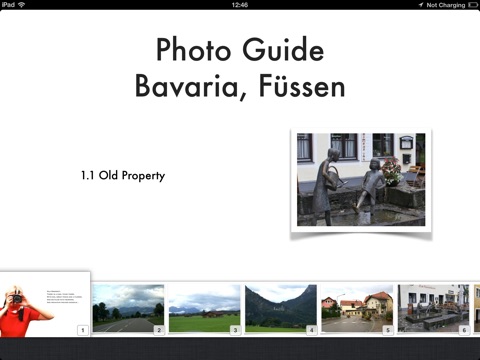Open the bronze statues fountain photo
The width and height of the screenshot is (480, 360).
(x=361, y=180)
